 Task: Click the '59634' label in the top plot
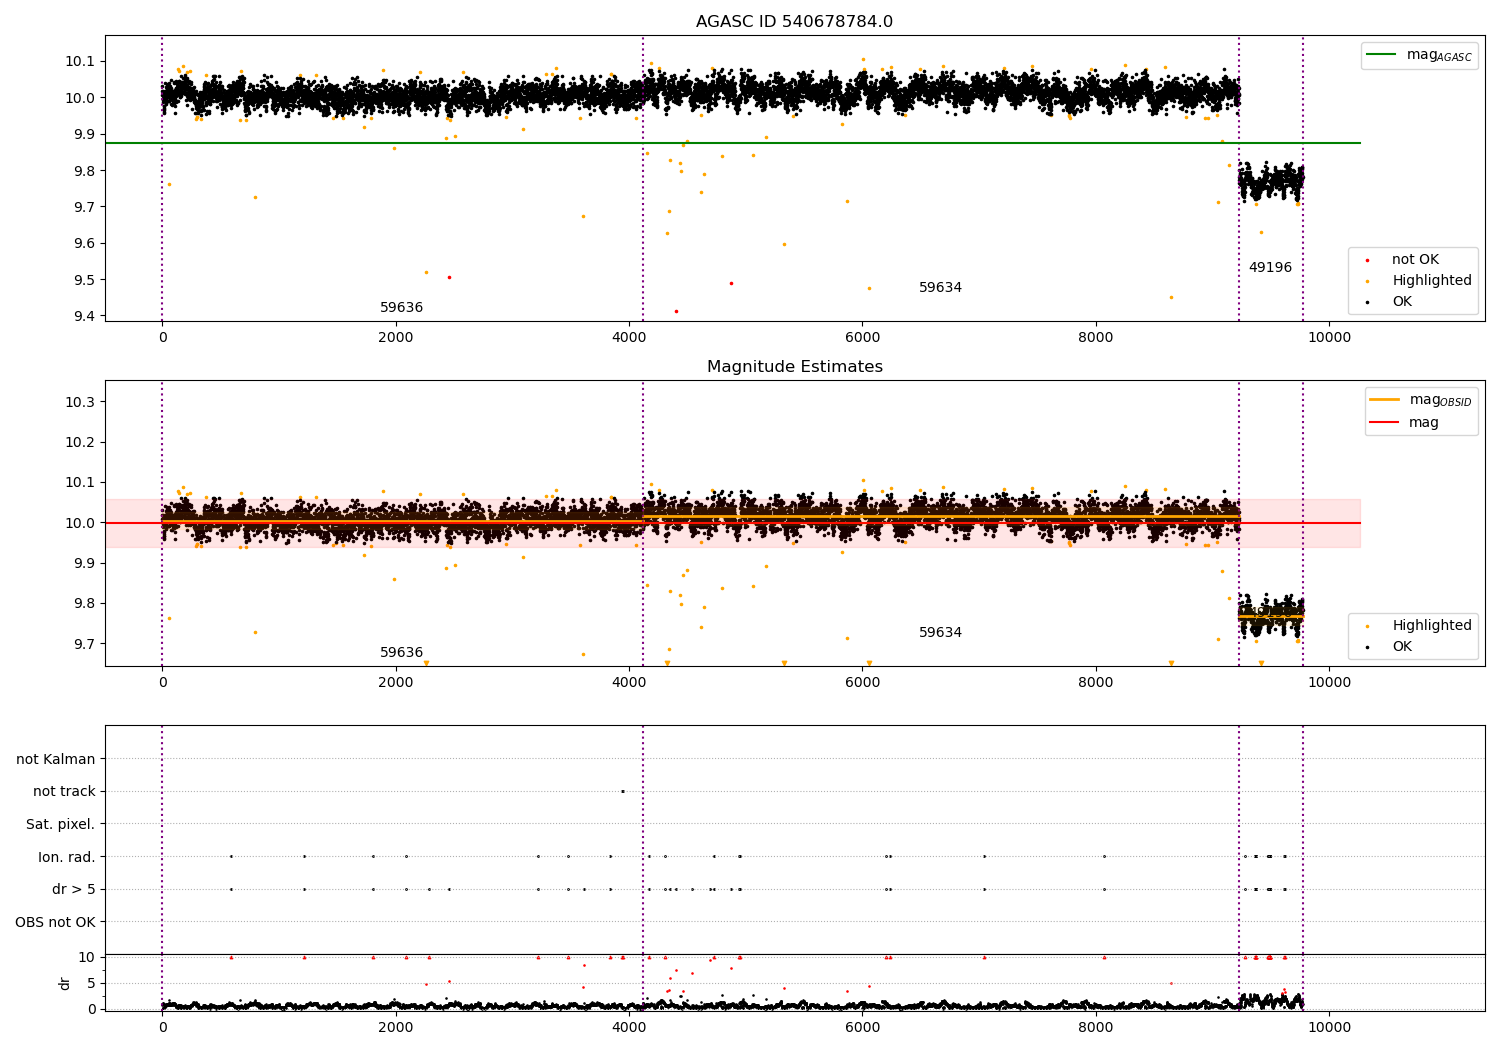pyautogui.click(x=940, y=288)
